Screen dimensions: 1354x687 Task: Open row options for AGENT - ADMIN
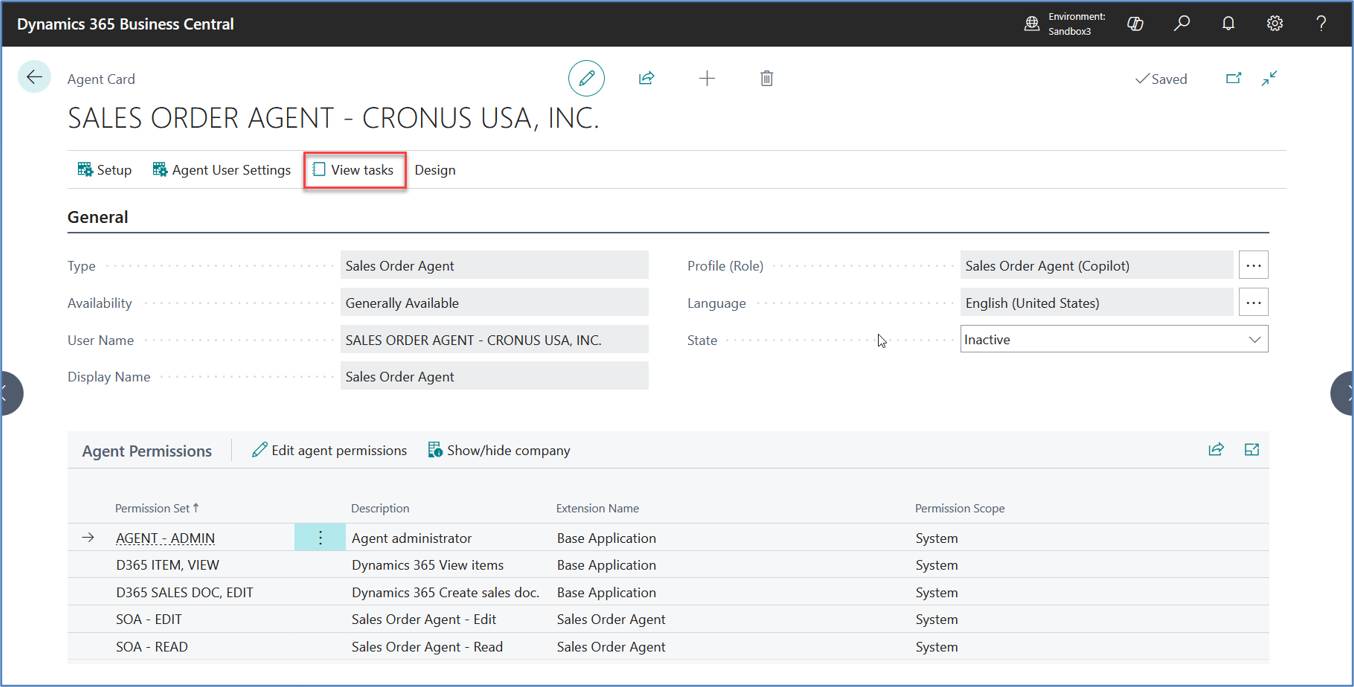pos(320,538)
